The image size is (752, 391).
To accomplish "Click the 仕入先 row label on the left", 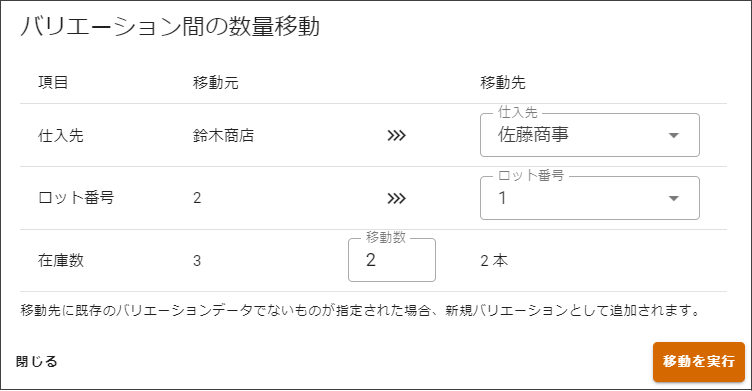I will click(x=60, y=136).
